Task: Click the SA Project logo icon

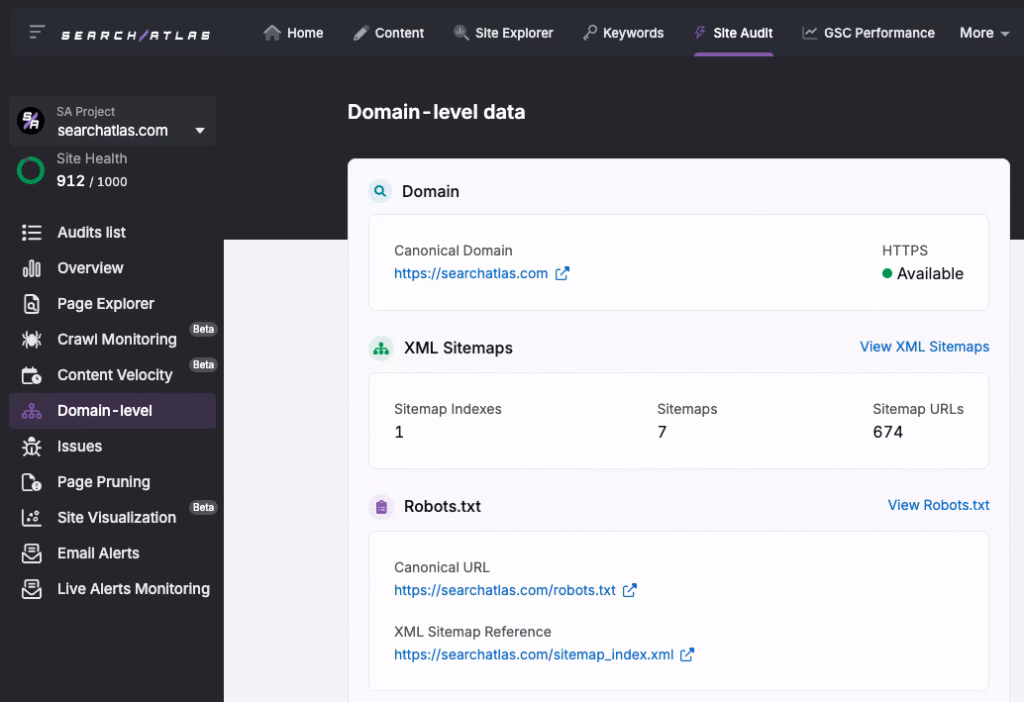Action: (32, 120)
